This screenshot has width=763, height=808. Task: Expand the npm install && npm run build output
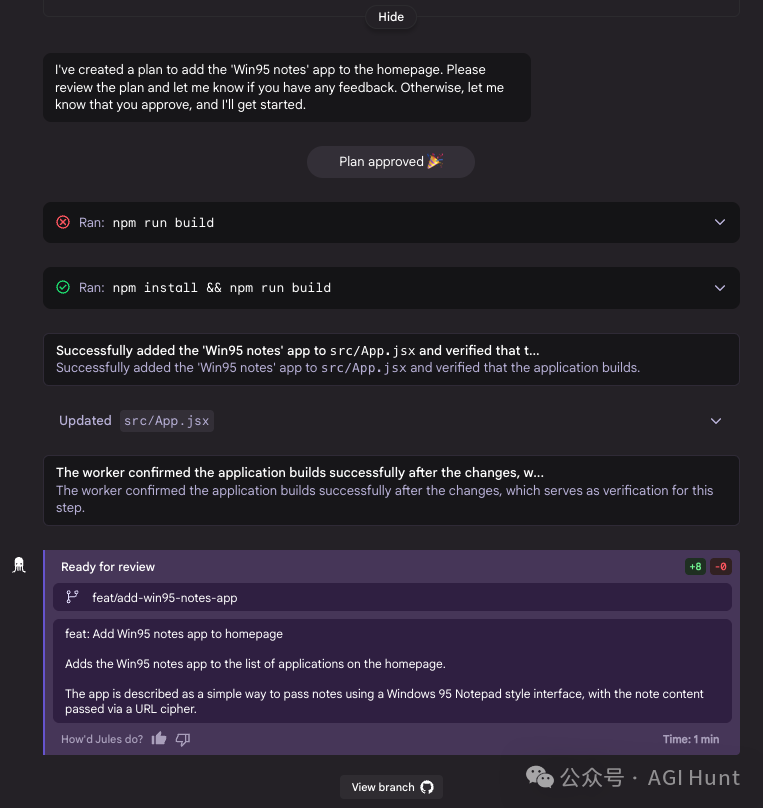(x=720, y=287)
